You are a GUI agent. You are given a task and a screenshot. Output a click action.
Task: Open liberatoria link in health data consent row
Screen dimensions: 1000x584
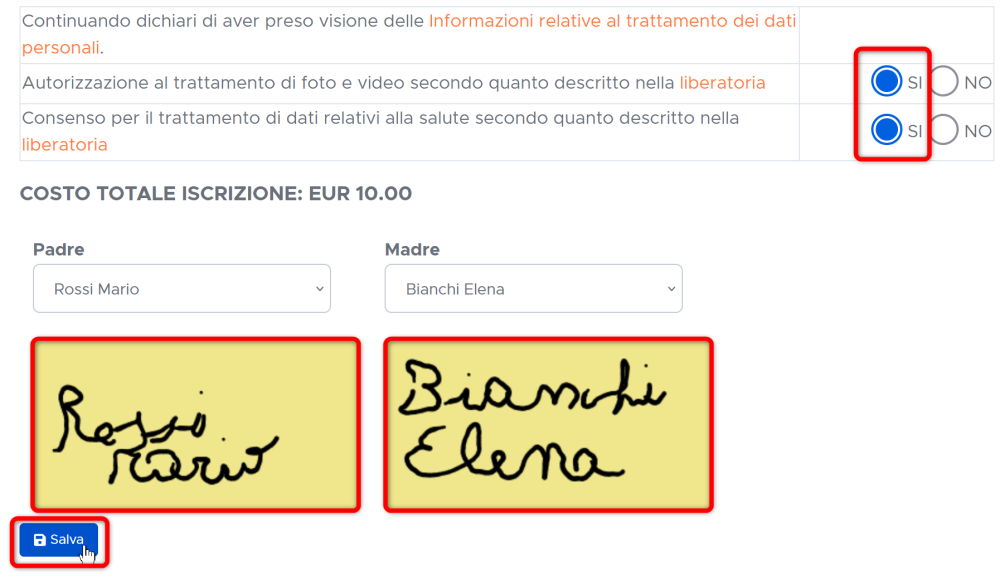[x=64, y=145]
